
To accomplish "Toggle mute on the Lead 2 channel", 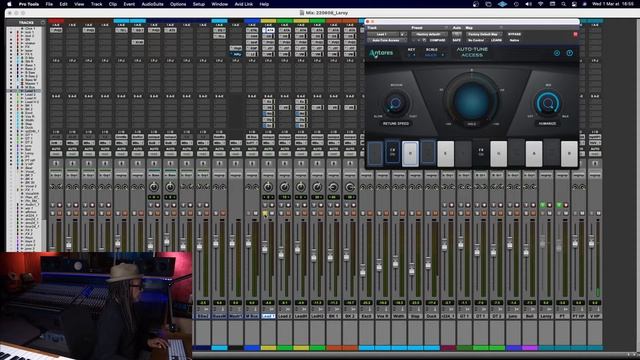I will tap(288, 213).
